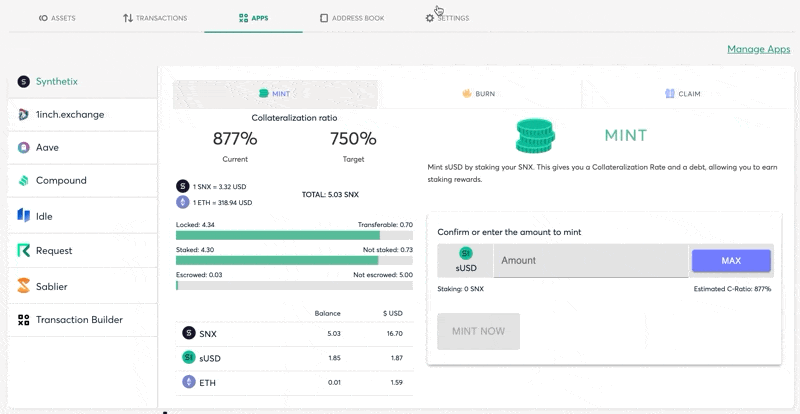Image resolution: width=800 pixels, height=414 pixels.
Task: Click the Settings gear icon
Action: (x=430, y=18)
